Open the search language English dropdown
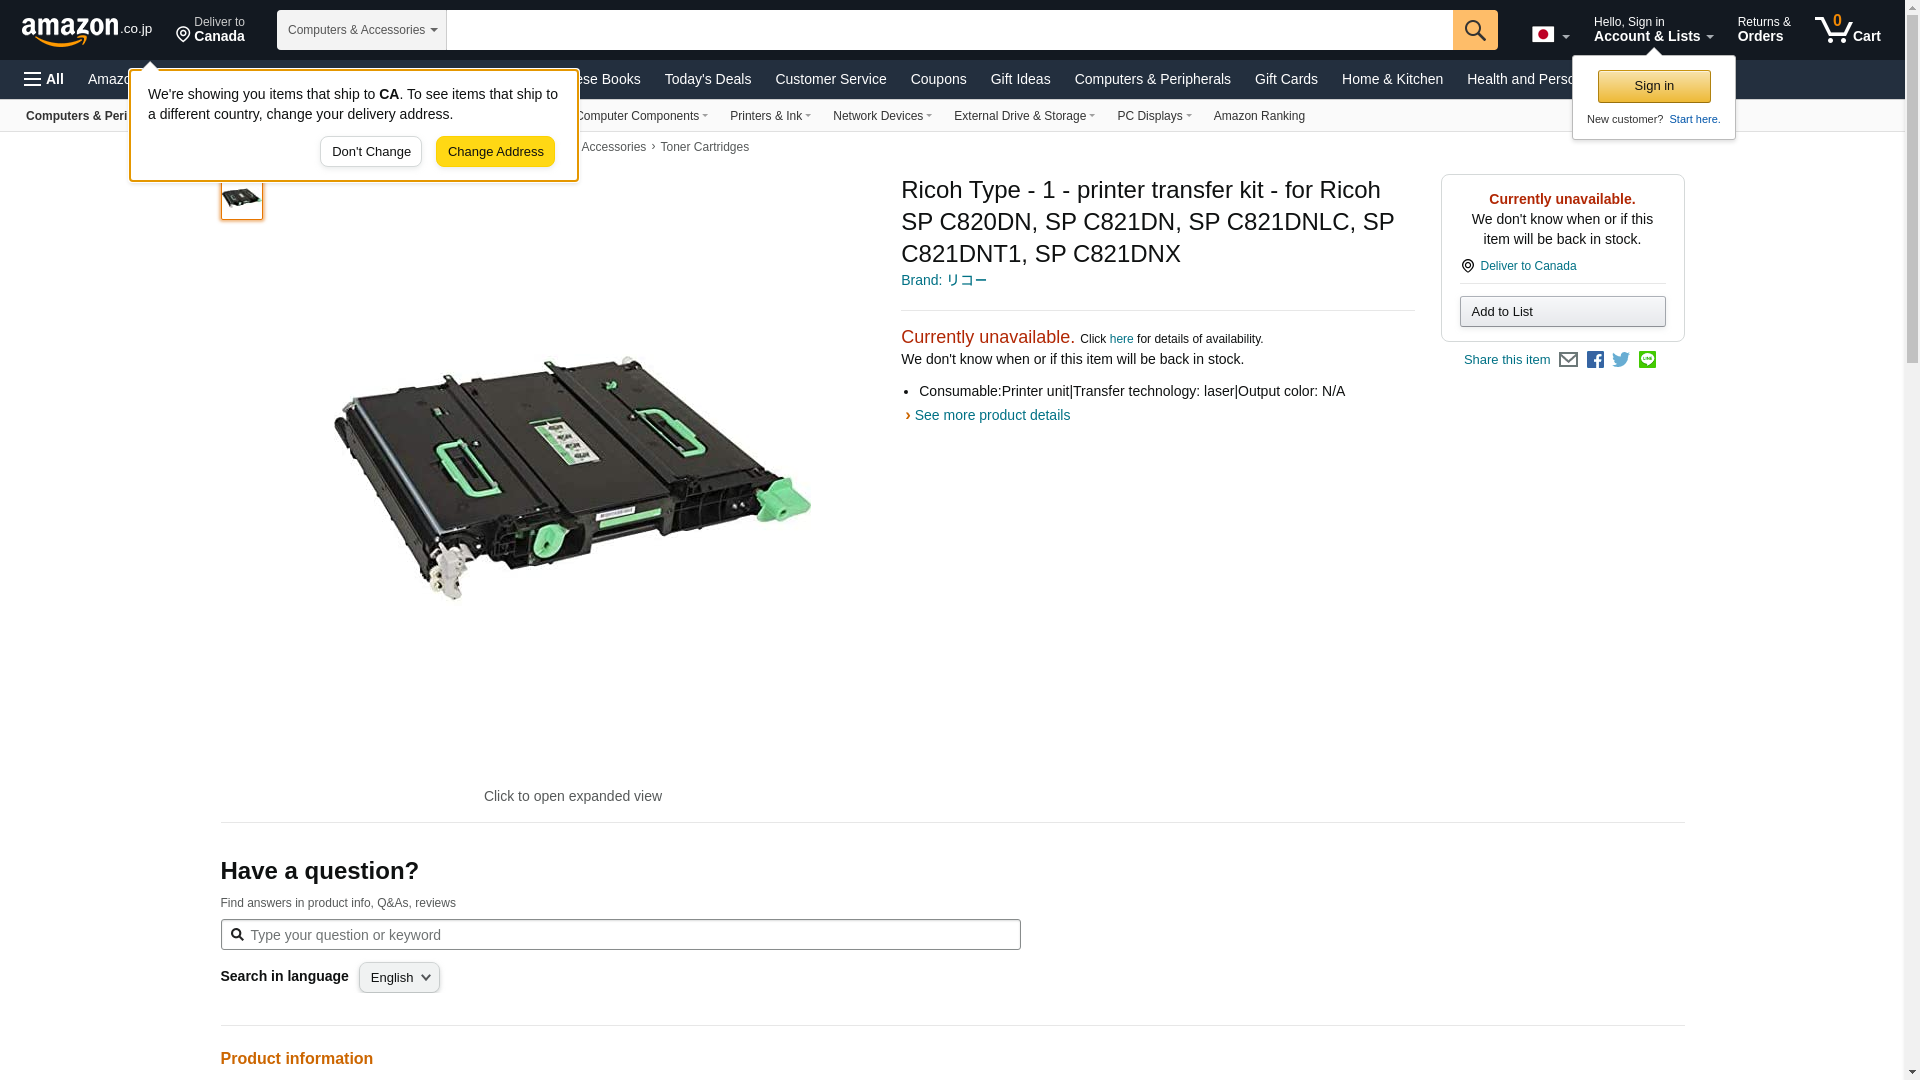Viewport: 1920px width, 1080px height. coord(399,977)
